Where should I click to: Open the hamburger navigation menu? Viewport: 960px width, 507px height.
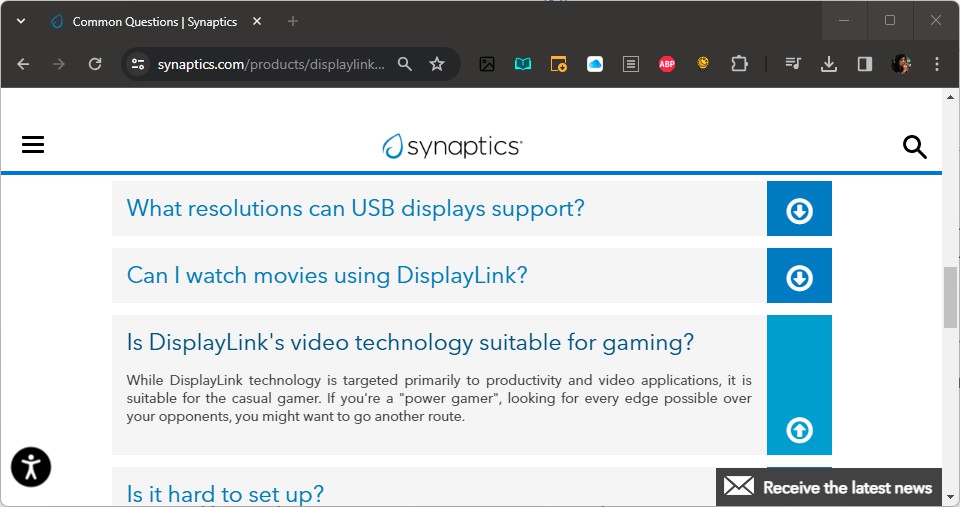click(x=33, y=145)
